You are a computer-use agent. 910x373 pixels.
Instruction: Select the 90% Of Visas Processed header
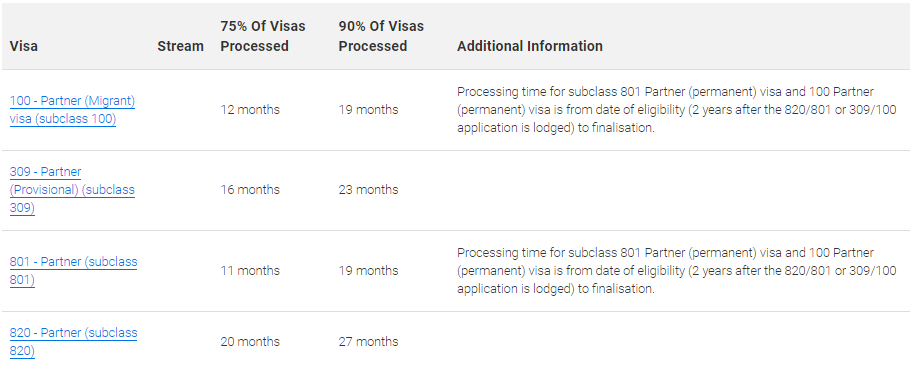point(381,36)
